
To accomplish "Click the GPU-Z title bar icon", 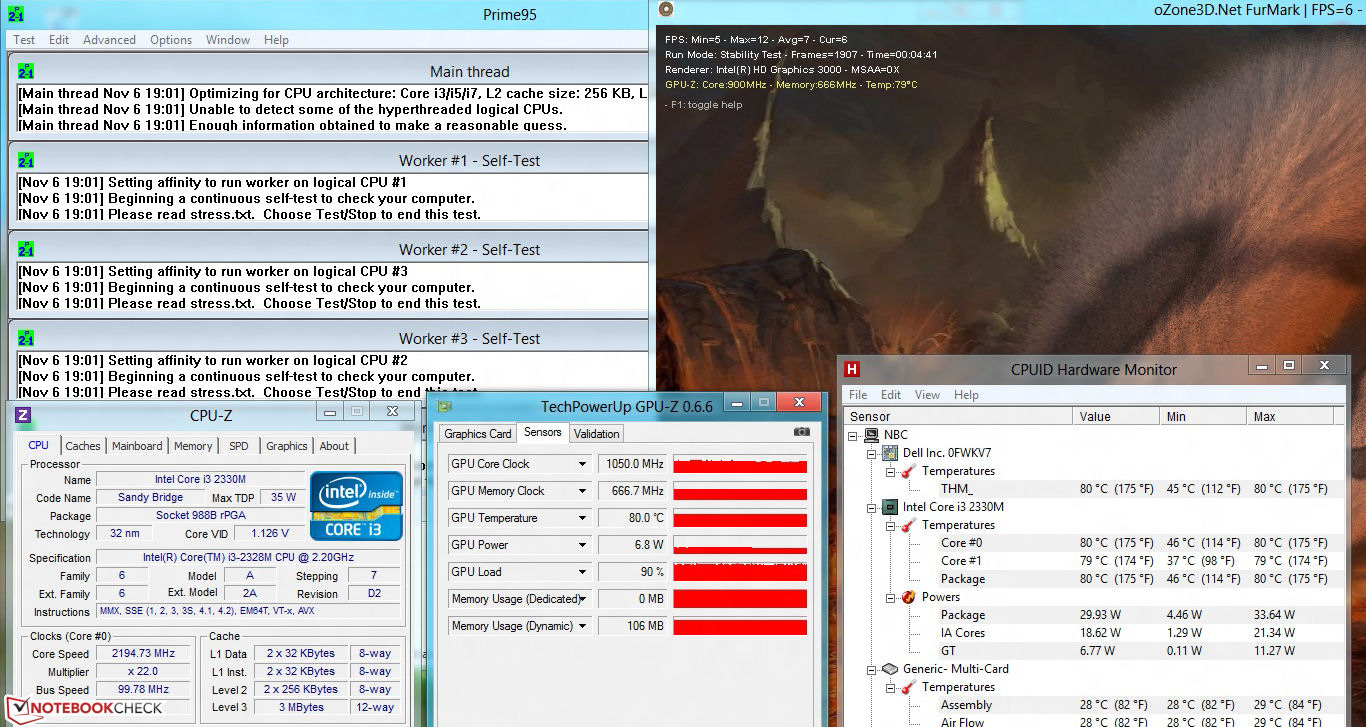I will click(x=445, y=406).
